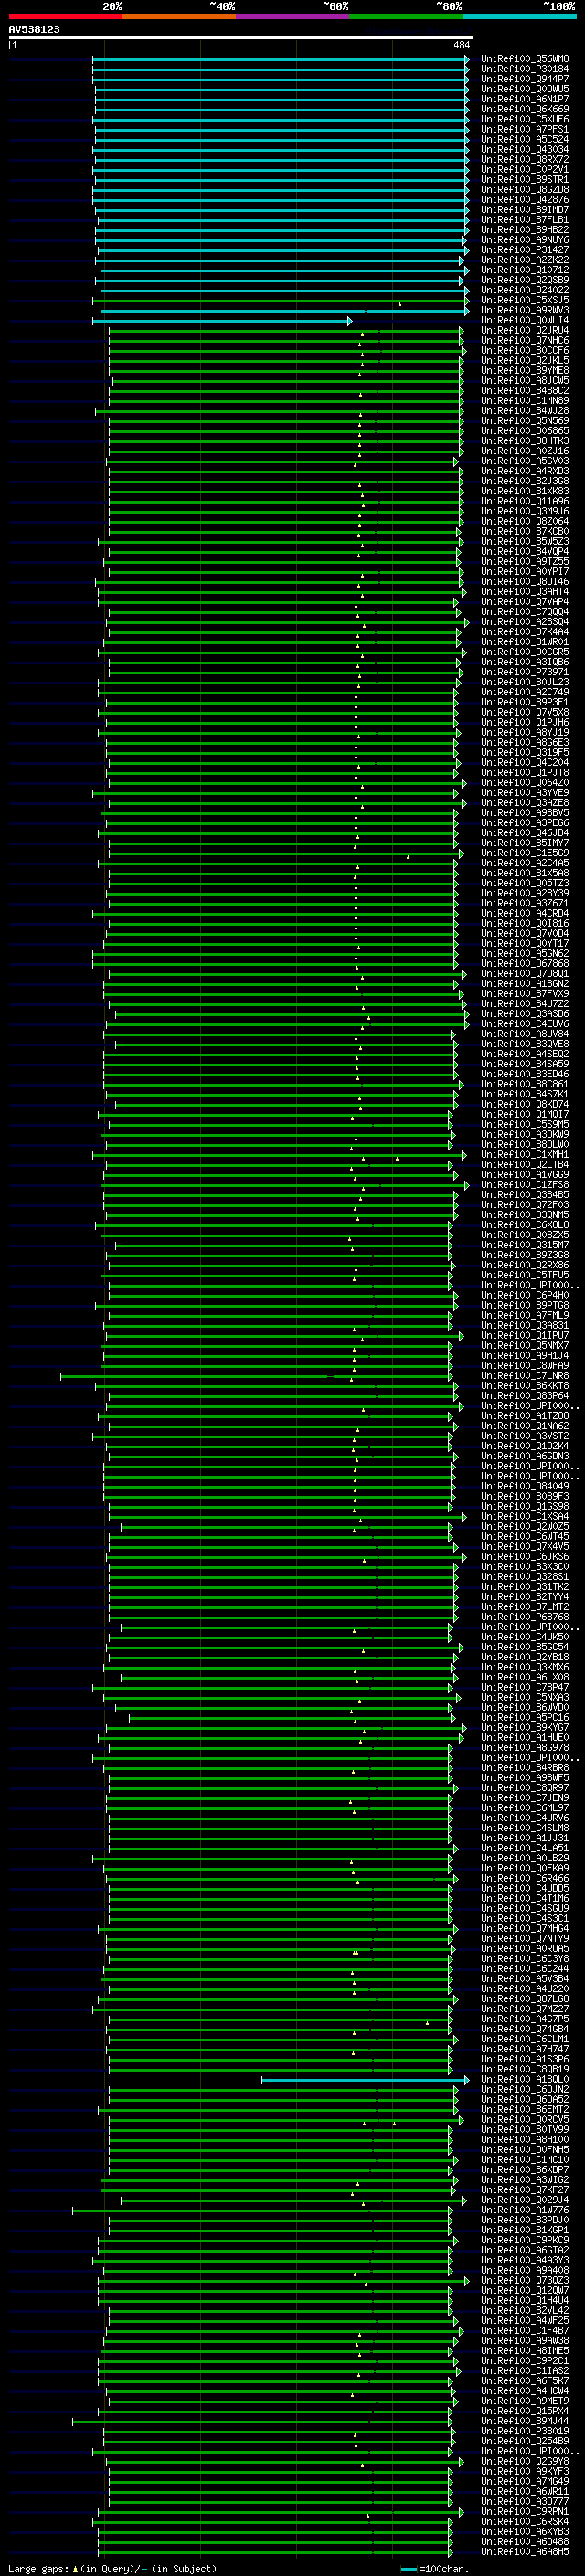Viewport: 585px width, 2576px height.
Task: Select hit label UniRef100_Q0WLI4
Action: 525,320
